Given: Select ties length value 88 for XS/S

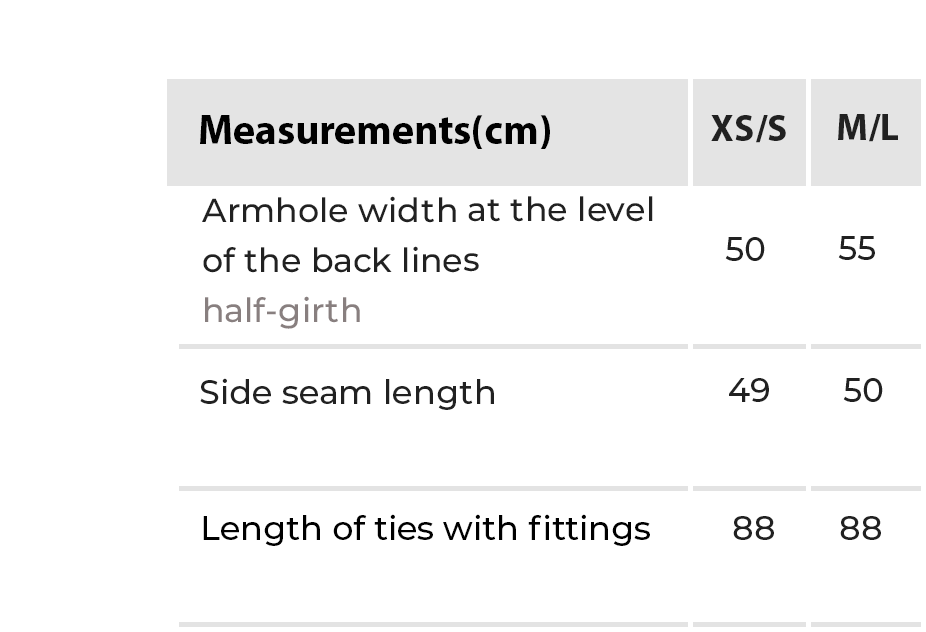Looking at the screenshot, I should (753, 528).
